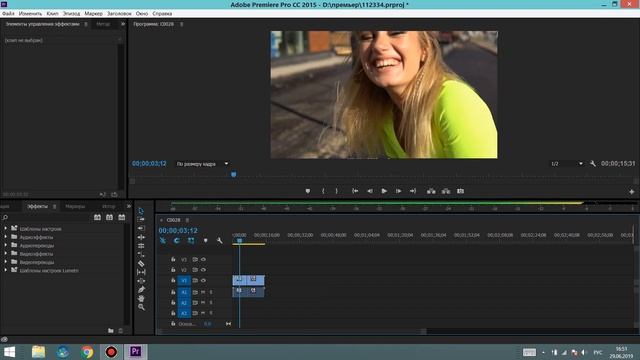
Task: Select the Razor tool
Action: [141, 263]
